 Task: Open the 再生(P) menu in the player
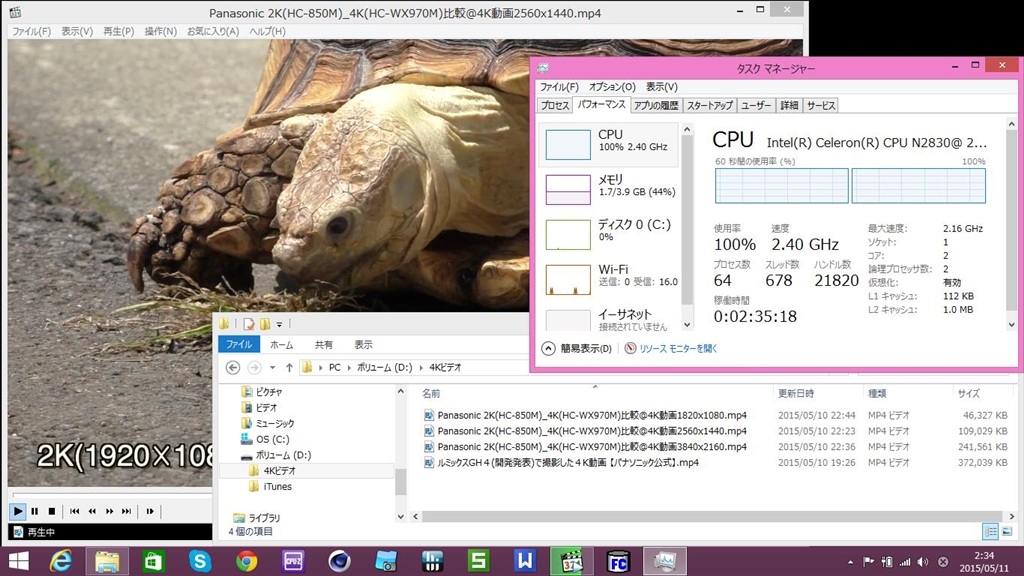click(x=119, y=31)
